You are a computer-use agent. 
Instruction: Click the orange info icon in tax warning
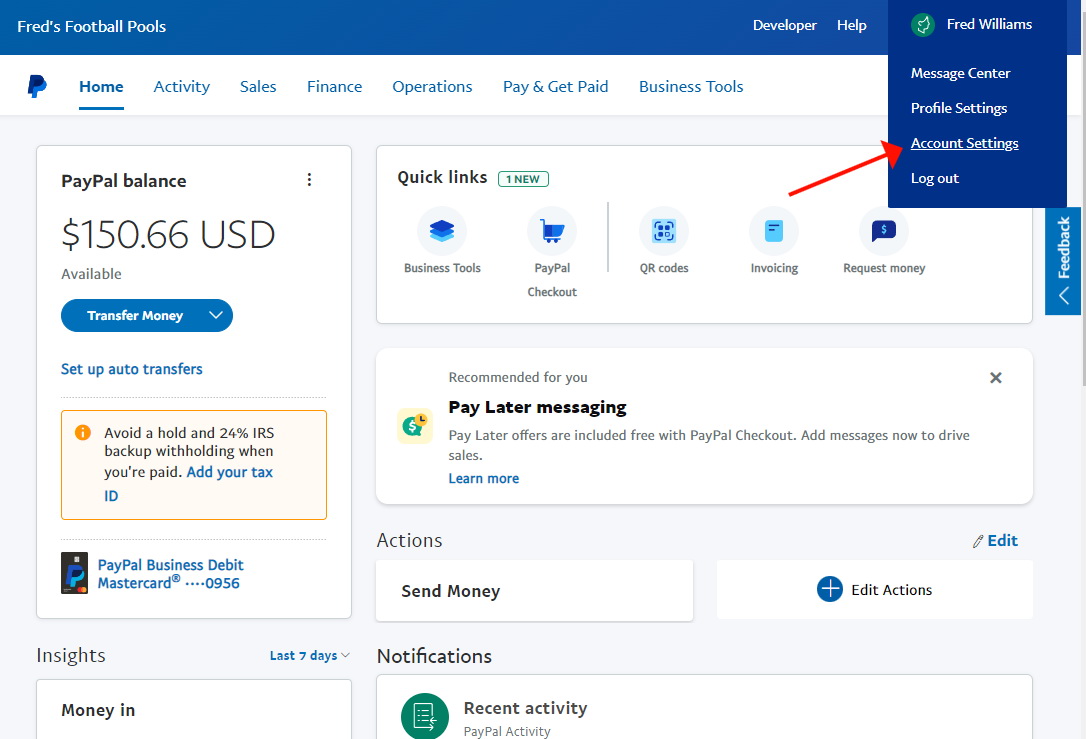click(82, 433)
